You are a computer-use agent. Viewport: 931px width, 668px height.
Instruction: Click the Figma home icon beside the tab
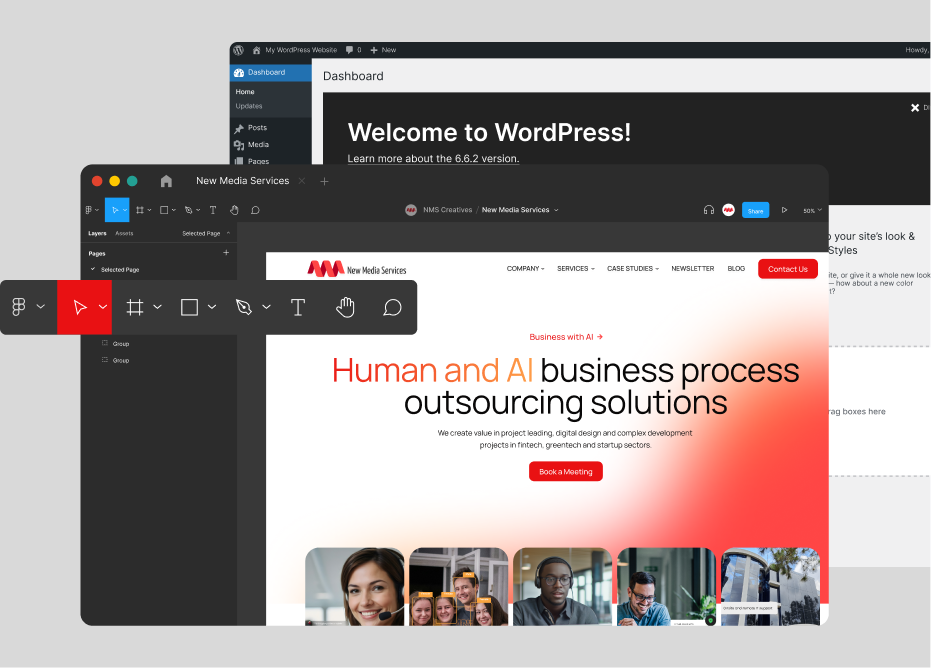(x=166, y=181)
